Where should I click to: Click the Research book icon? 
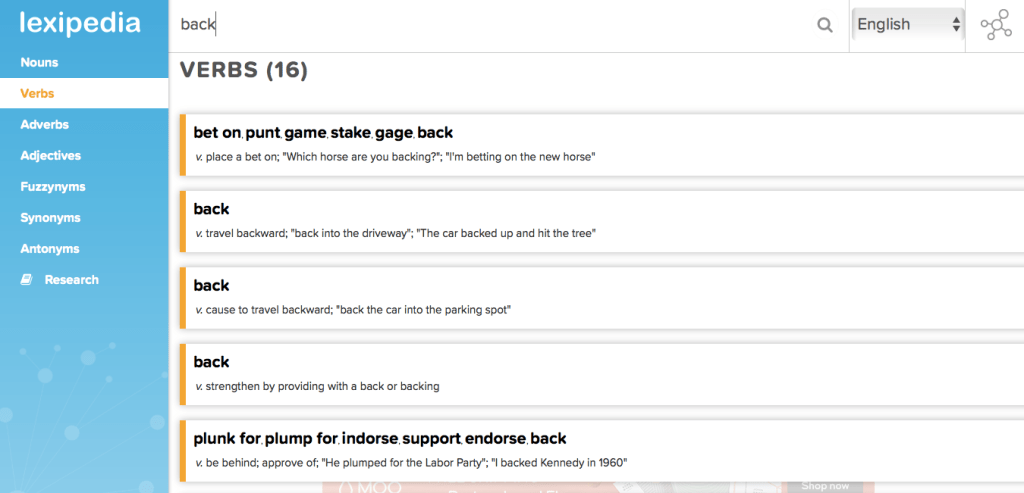27,280
